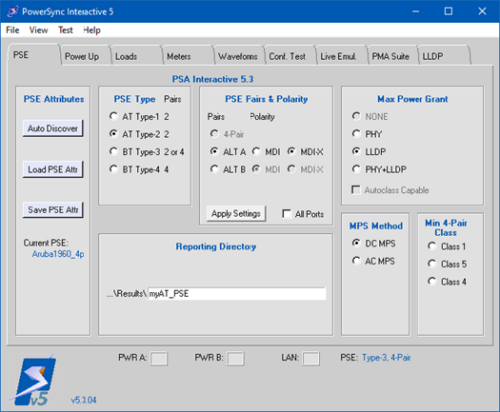Open the Test menu

click(x=65, y=30)
